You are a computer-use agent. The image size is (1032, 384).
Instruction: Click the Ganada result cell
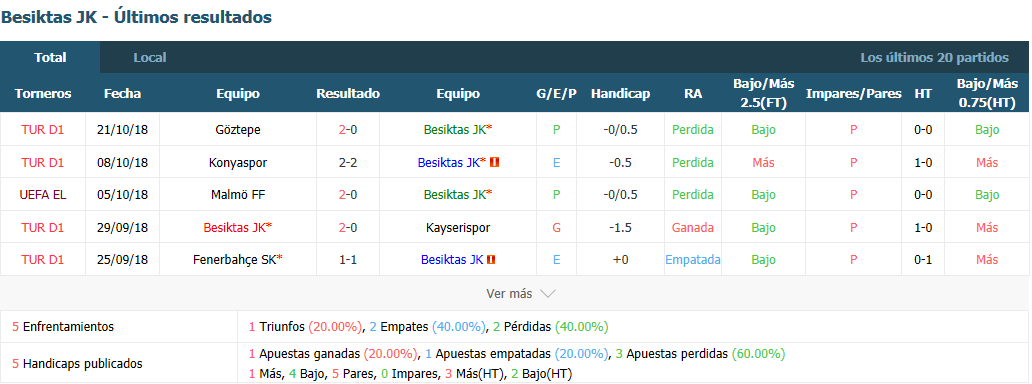pos(692,227)
